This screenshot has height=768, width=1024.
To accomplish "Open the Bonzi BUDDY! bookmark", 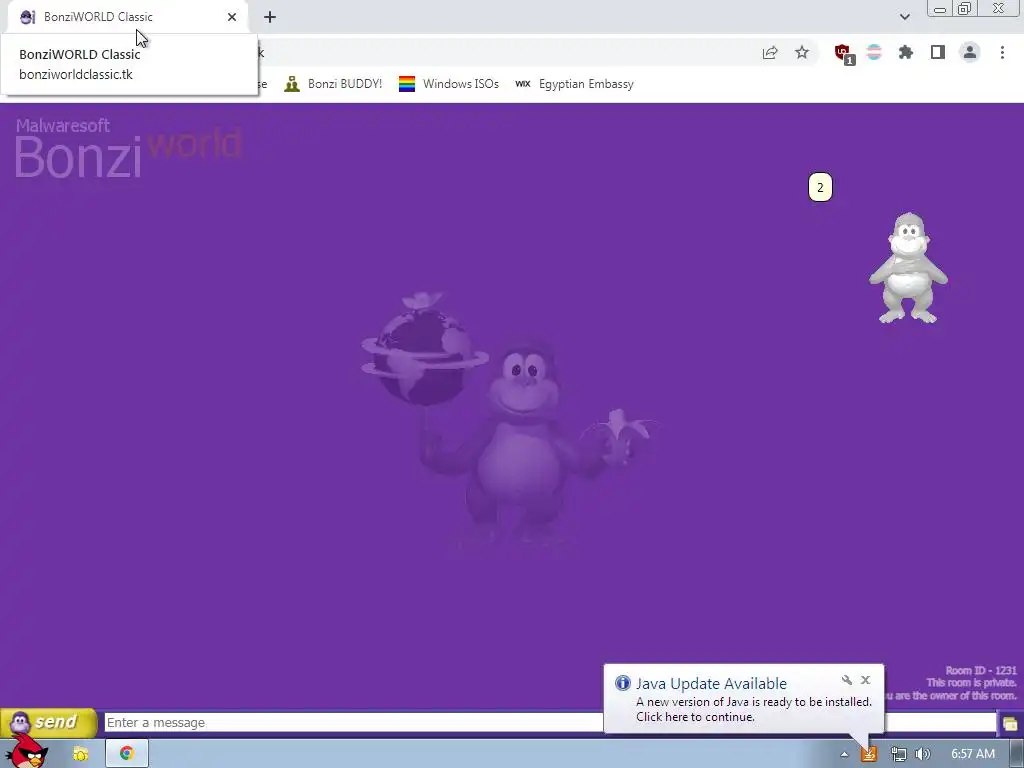I will tap(333, 84).
